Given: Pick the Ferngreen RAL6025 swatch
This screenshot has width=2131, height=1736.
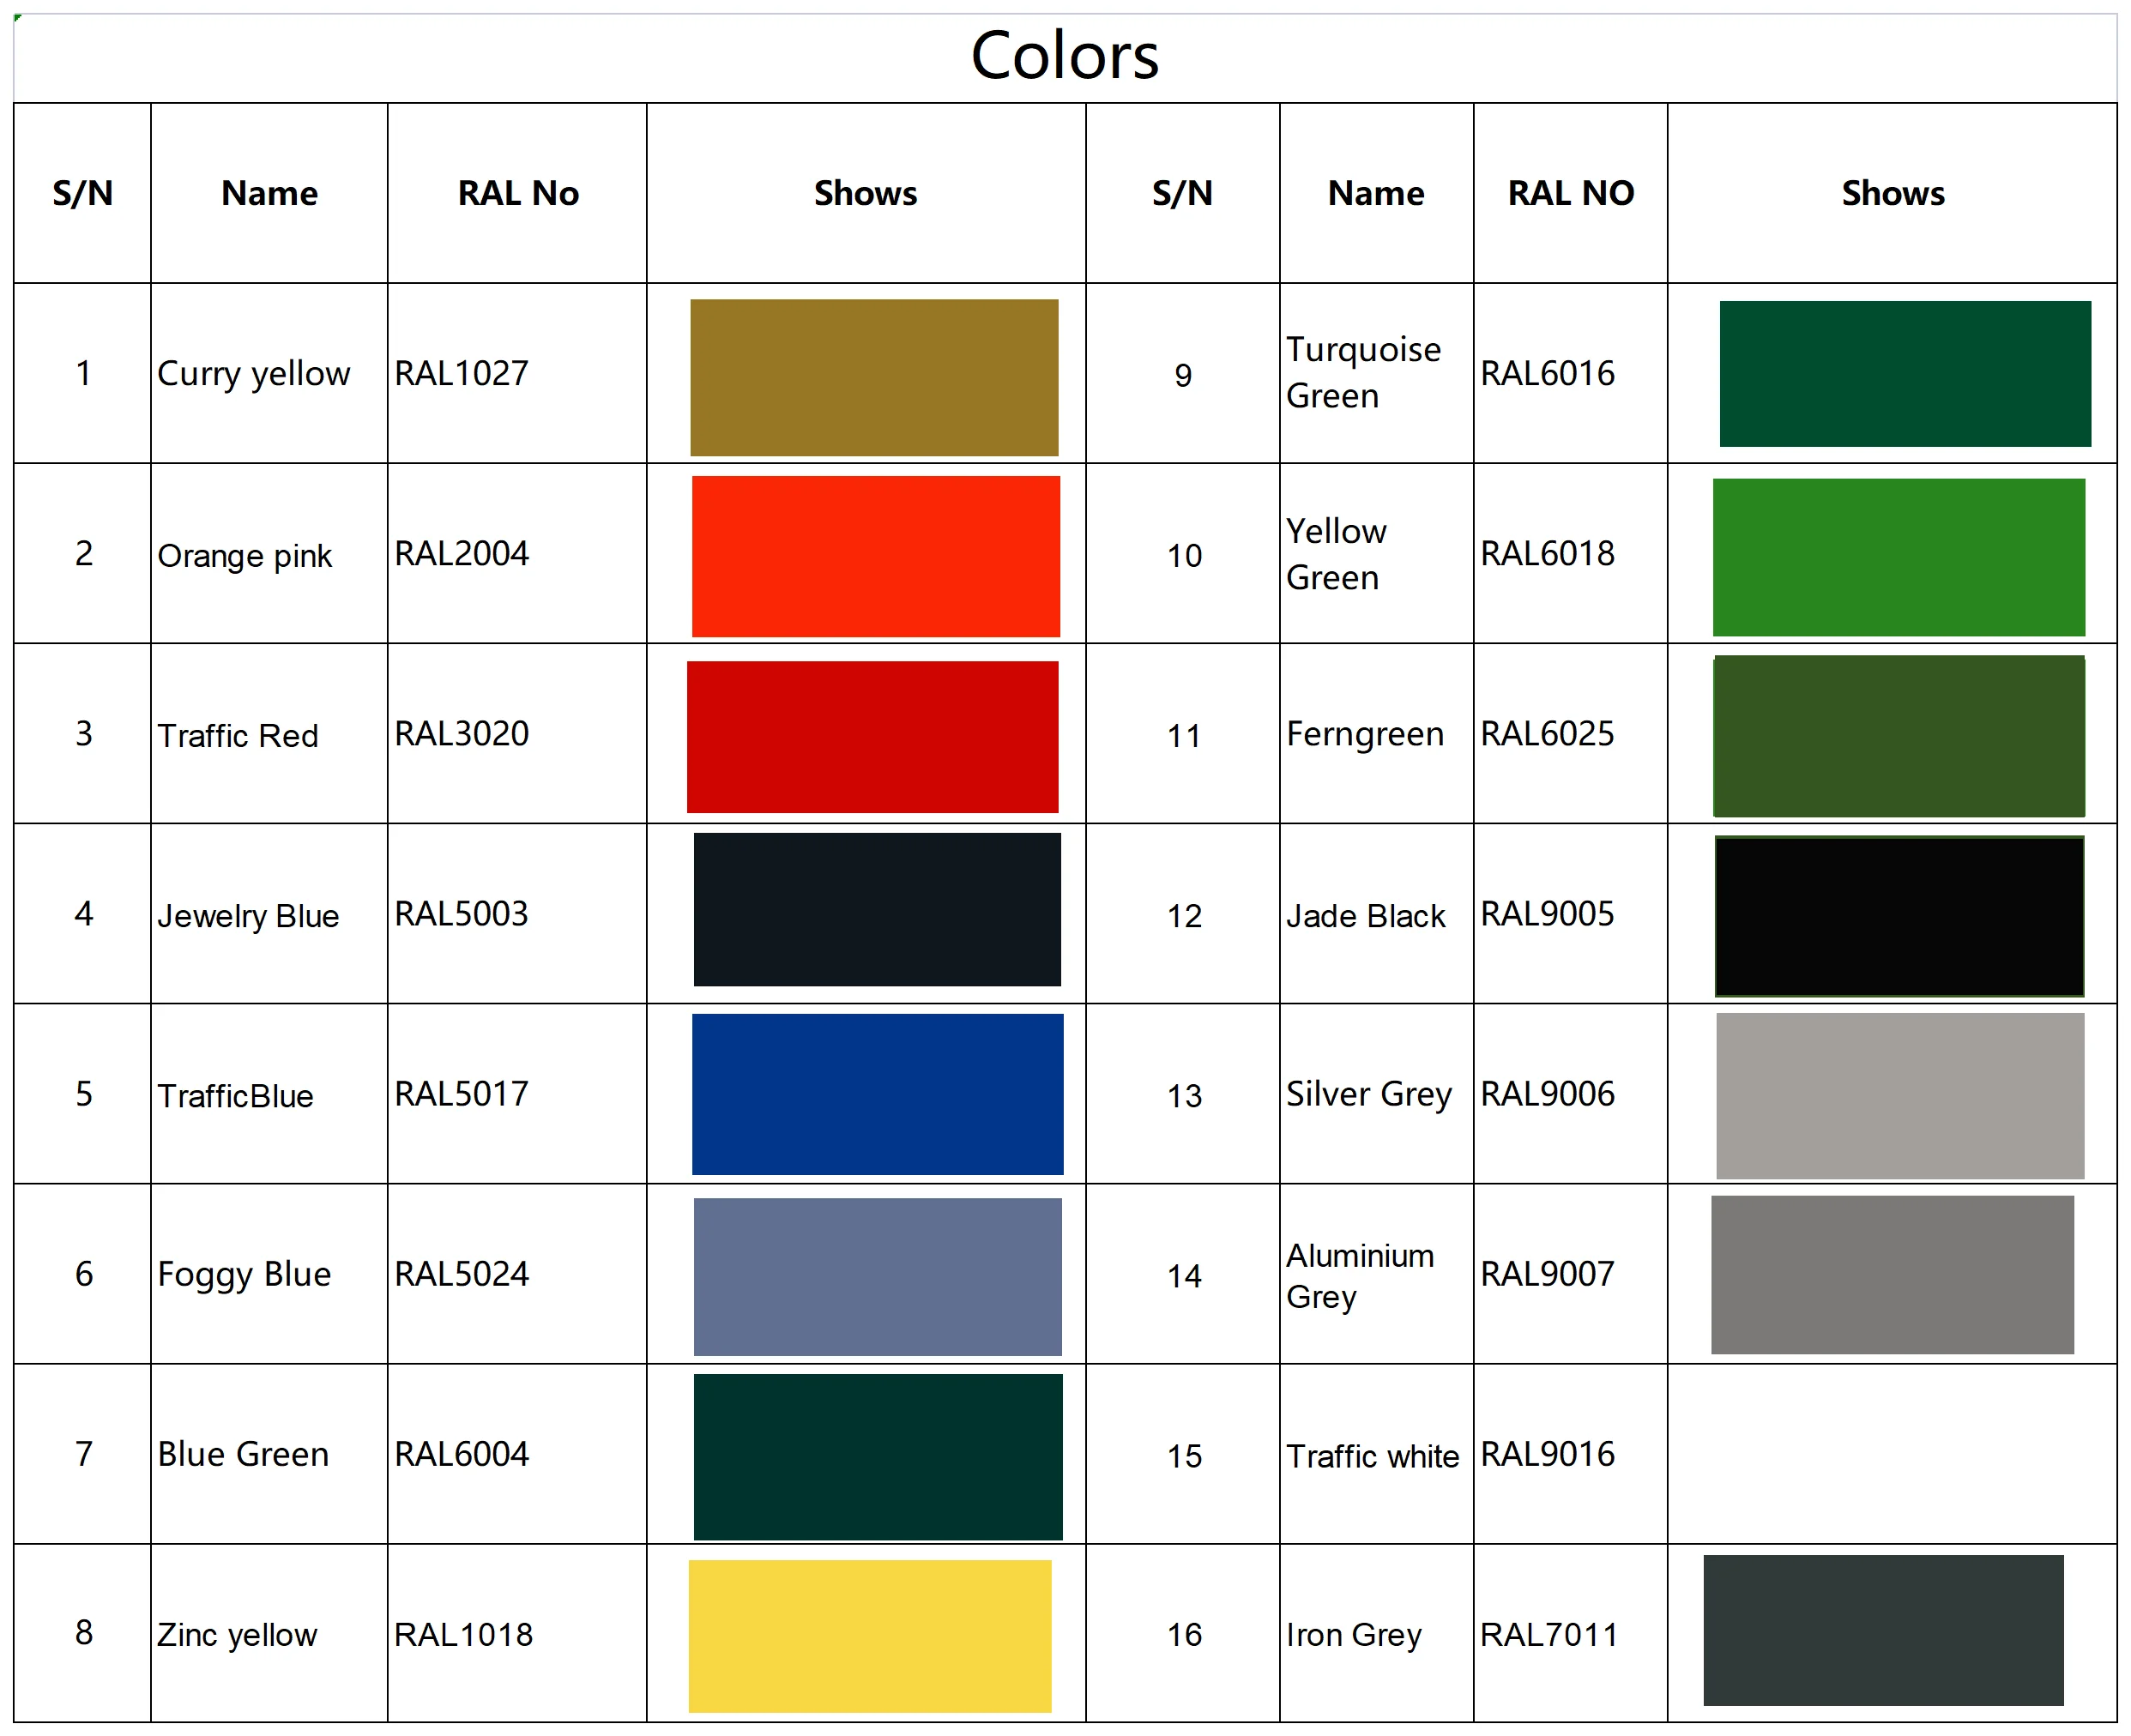Looking at the screenshot, I should pos(1898,736).
